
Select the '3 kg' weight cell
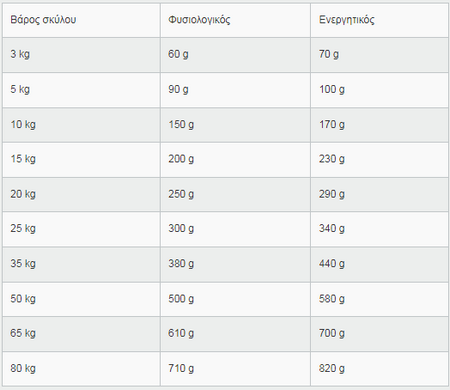81,55
